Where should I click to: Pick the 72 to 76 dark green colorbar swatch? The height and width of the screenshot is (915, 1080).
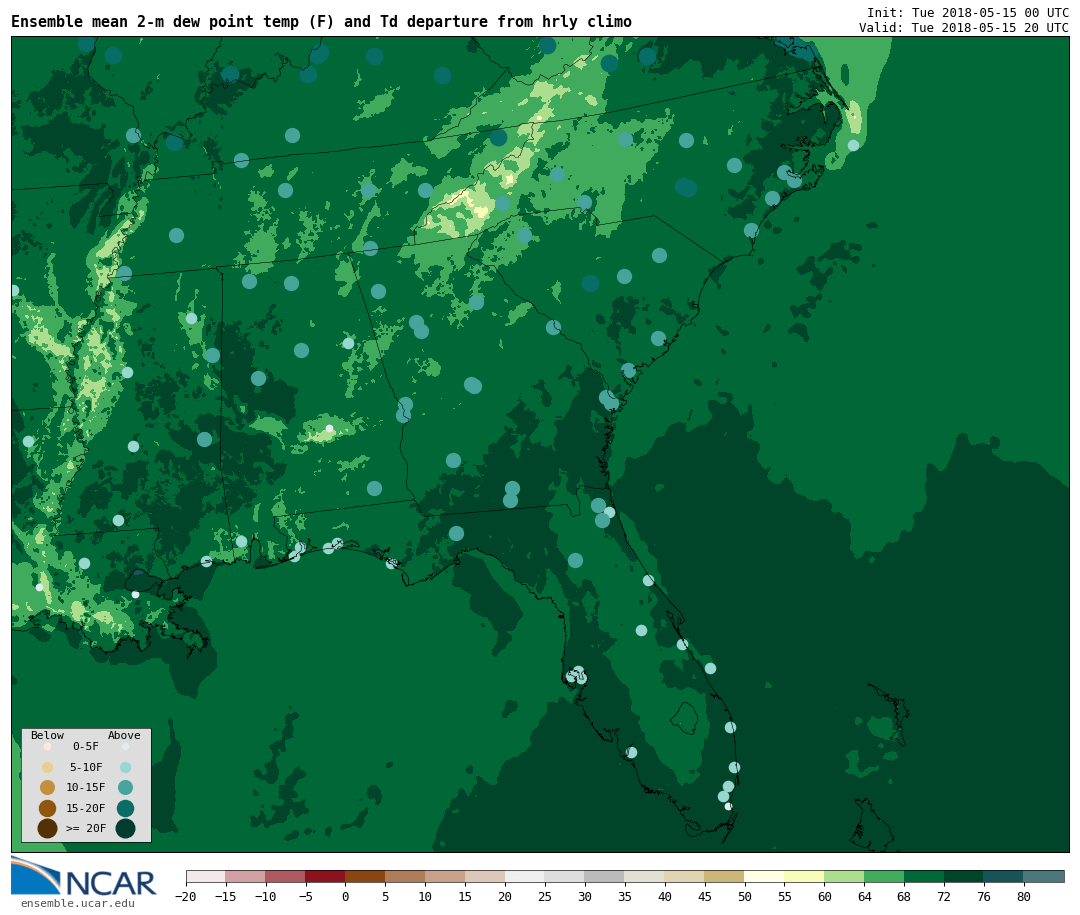[x=965, y=876]
